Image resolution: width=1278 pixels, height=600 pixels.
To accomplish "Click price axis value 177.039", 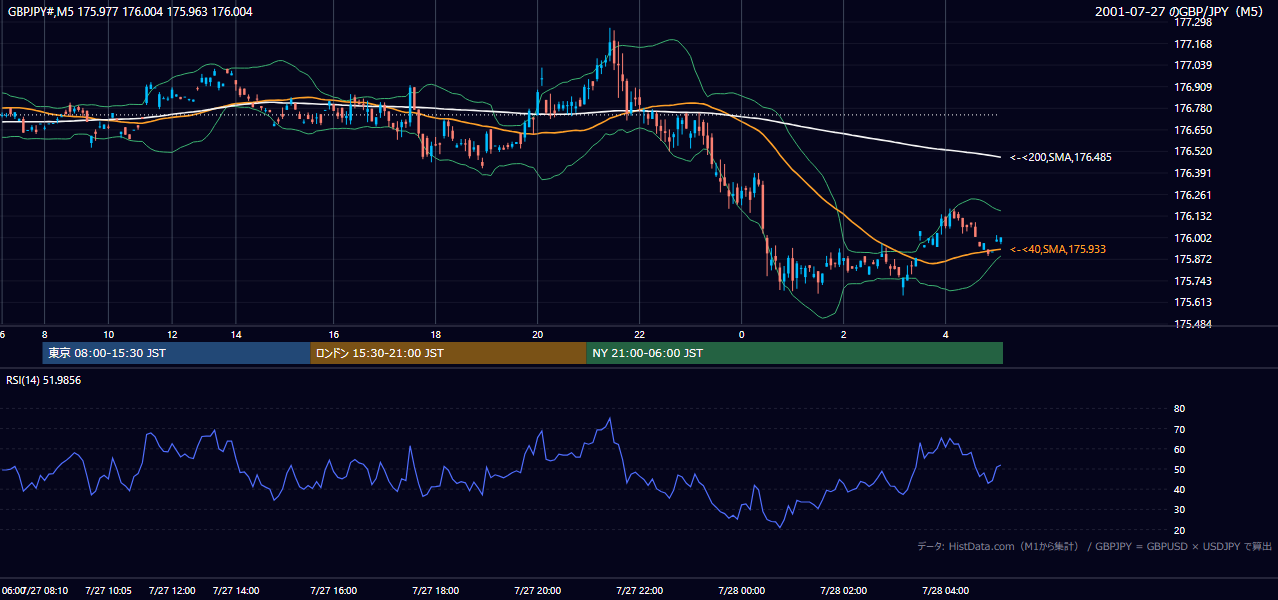I will click(x=1193, y=65).
